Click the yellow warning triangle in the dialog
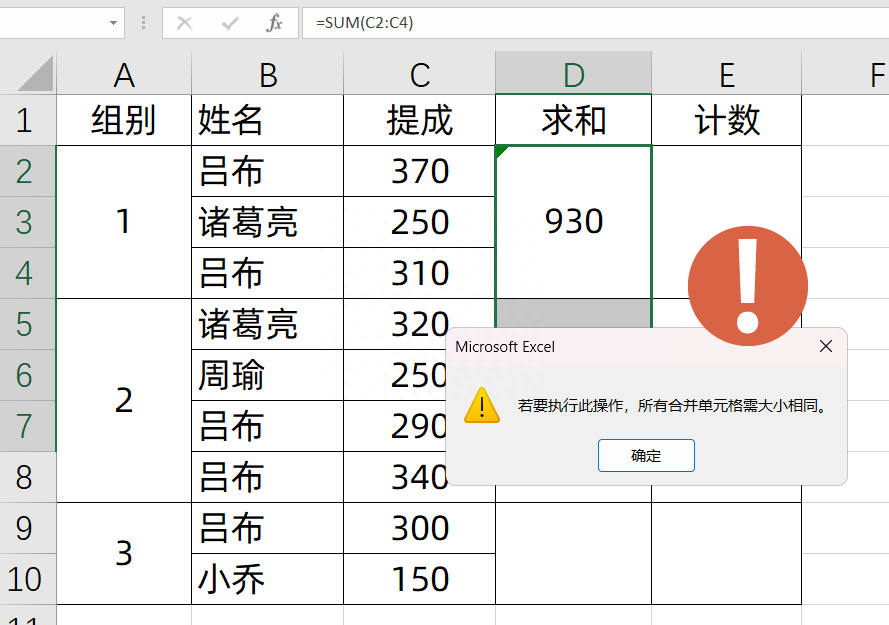 pyautogui.click(x=481, y=406)
